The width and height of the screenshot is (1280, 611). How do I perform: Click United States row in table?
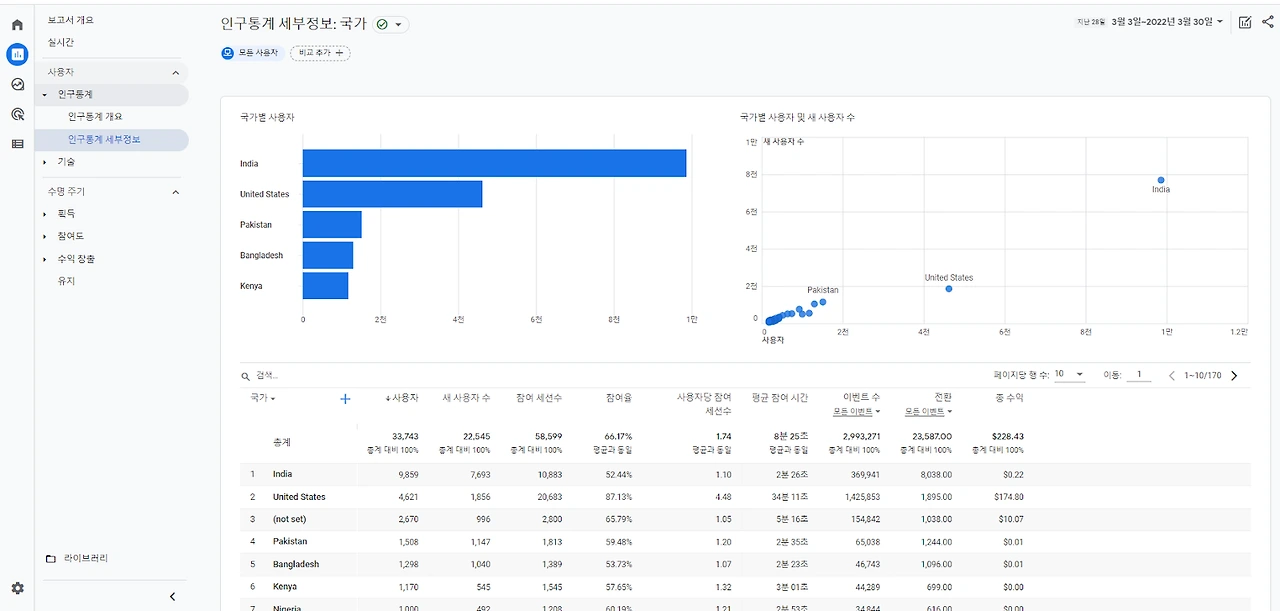[x=745, y=497]
